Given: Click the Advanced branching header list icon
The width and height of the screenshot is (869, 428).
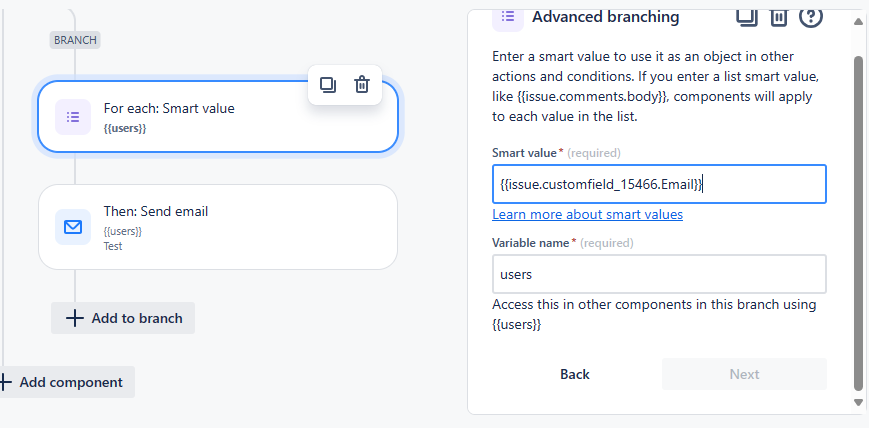Looking at the screenshot, I should pyautogui.click(x=507, y=17).
